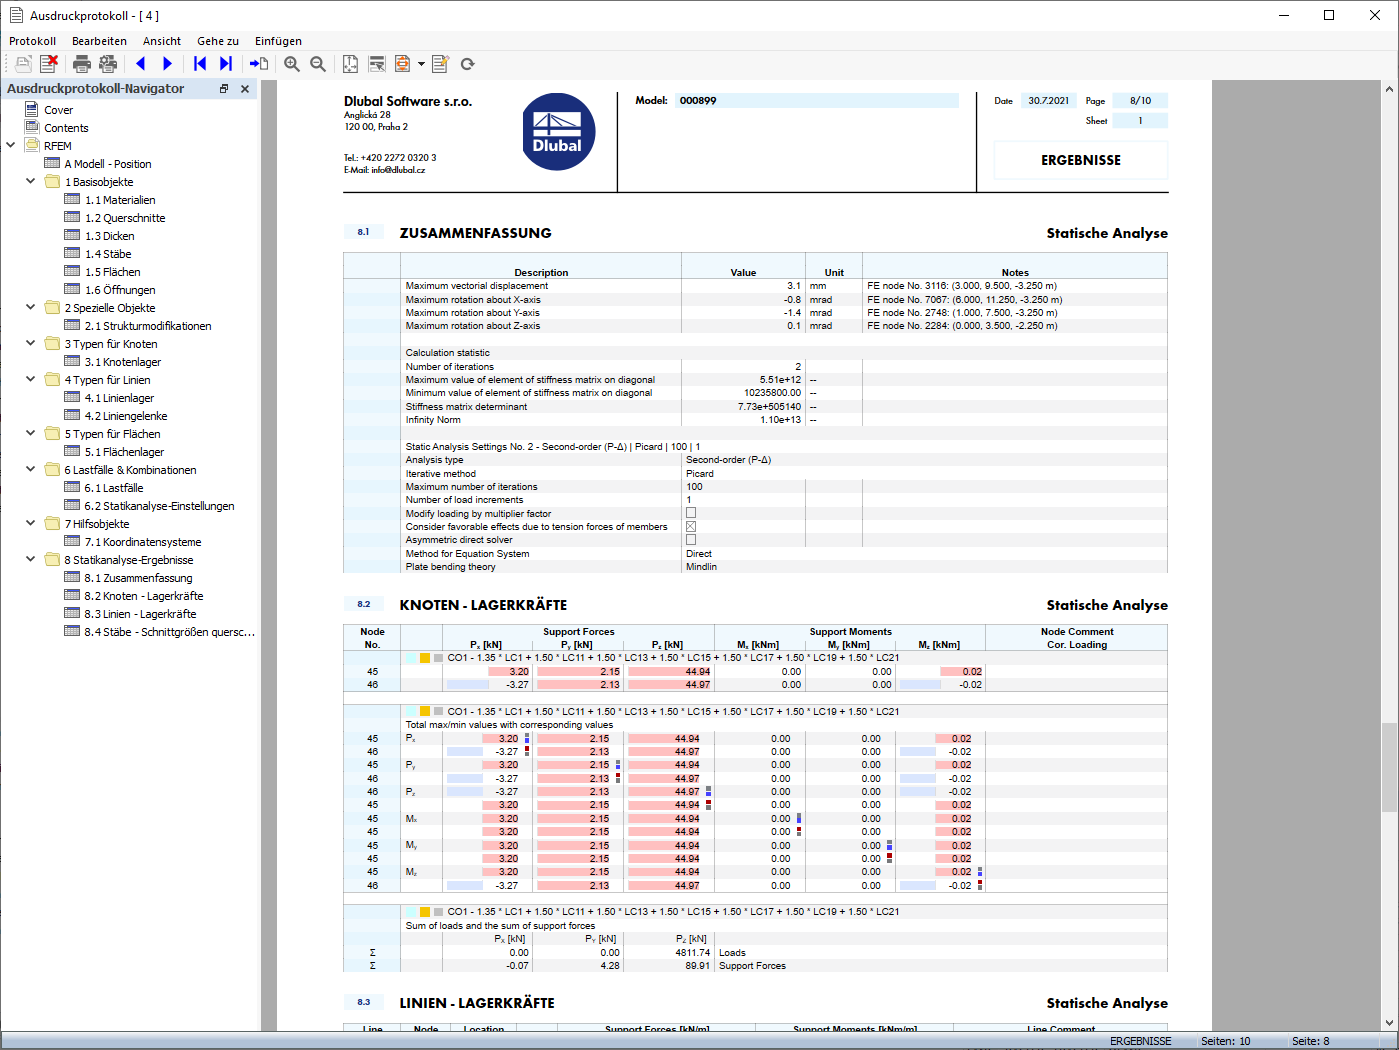Screen dimensions: 1399x1050
Task: Zoom out of the printout report
Action: coord(318,64)
